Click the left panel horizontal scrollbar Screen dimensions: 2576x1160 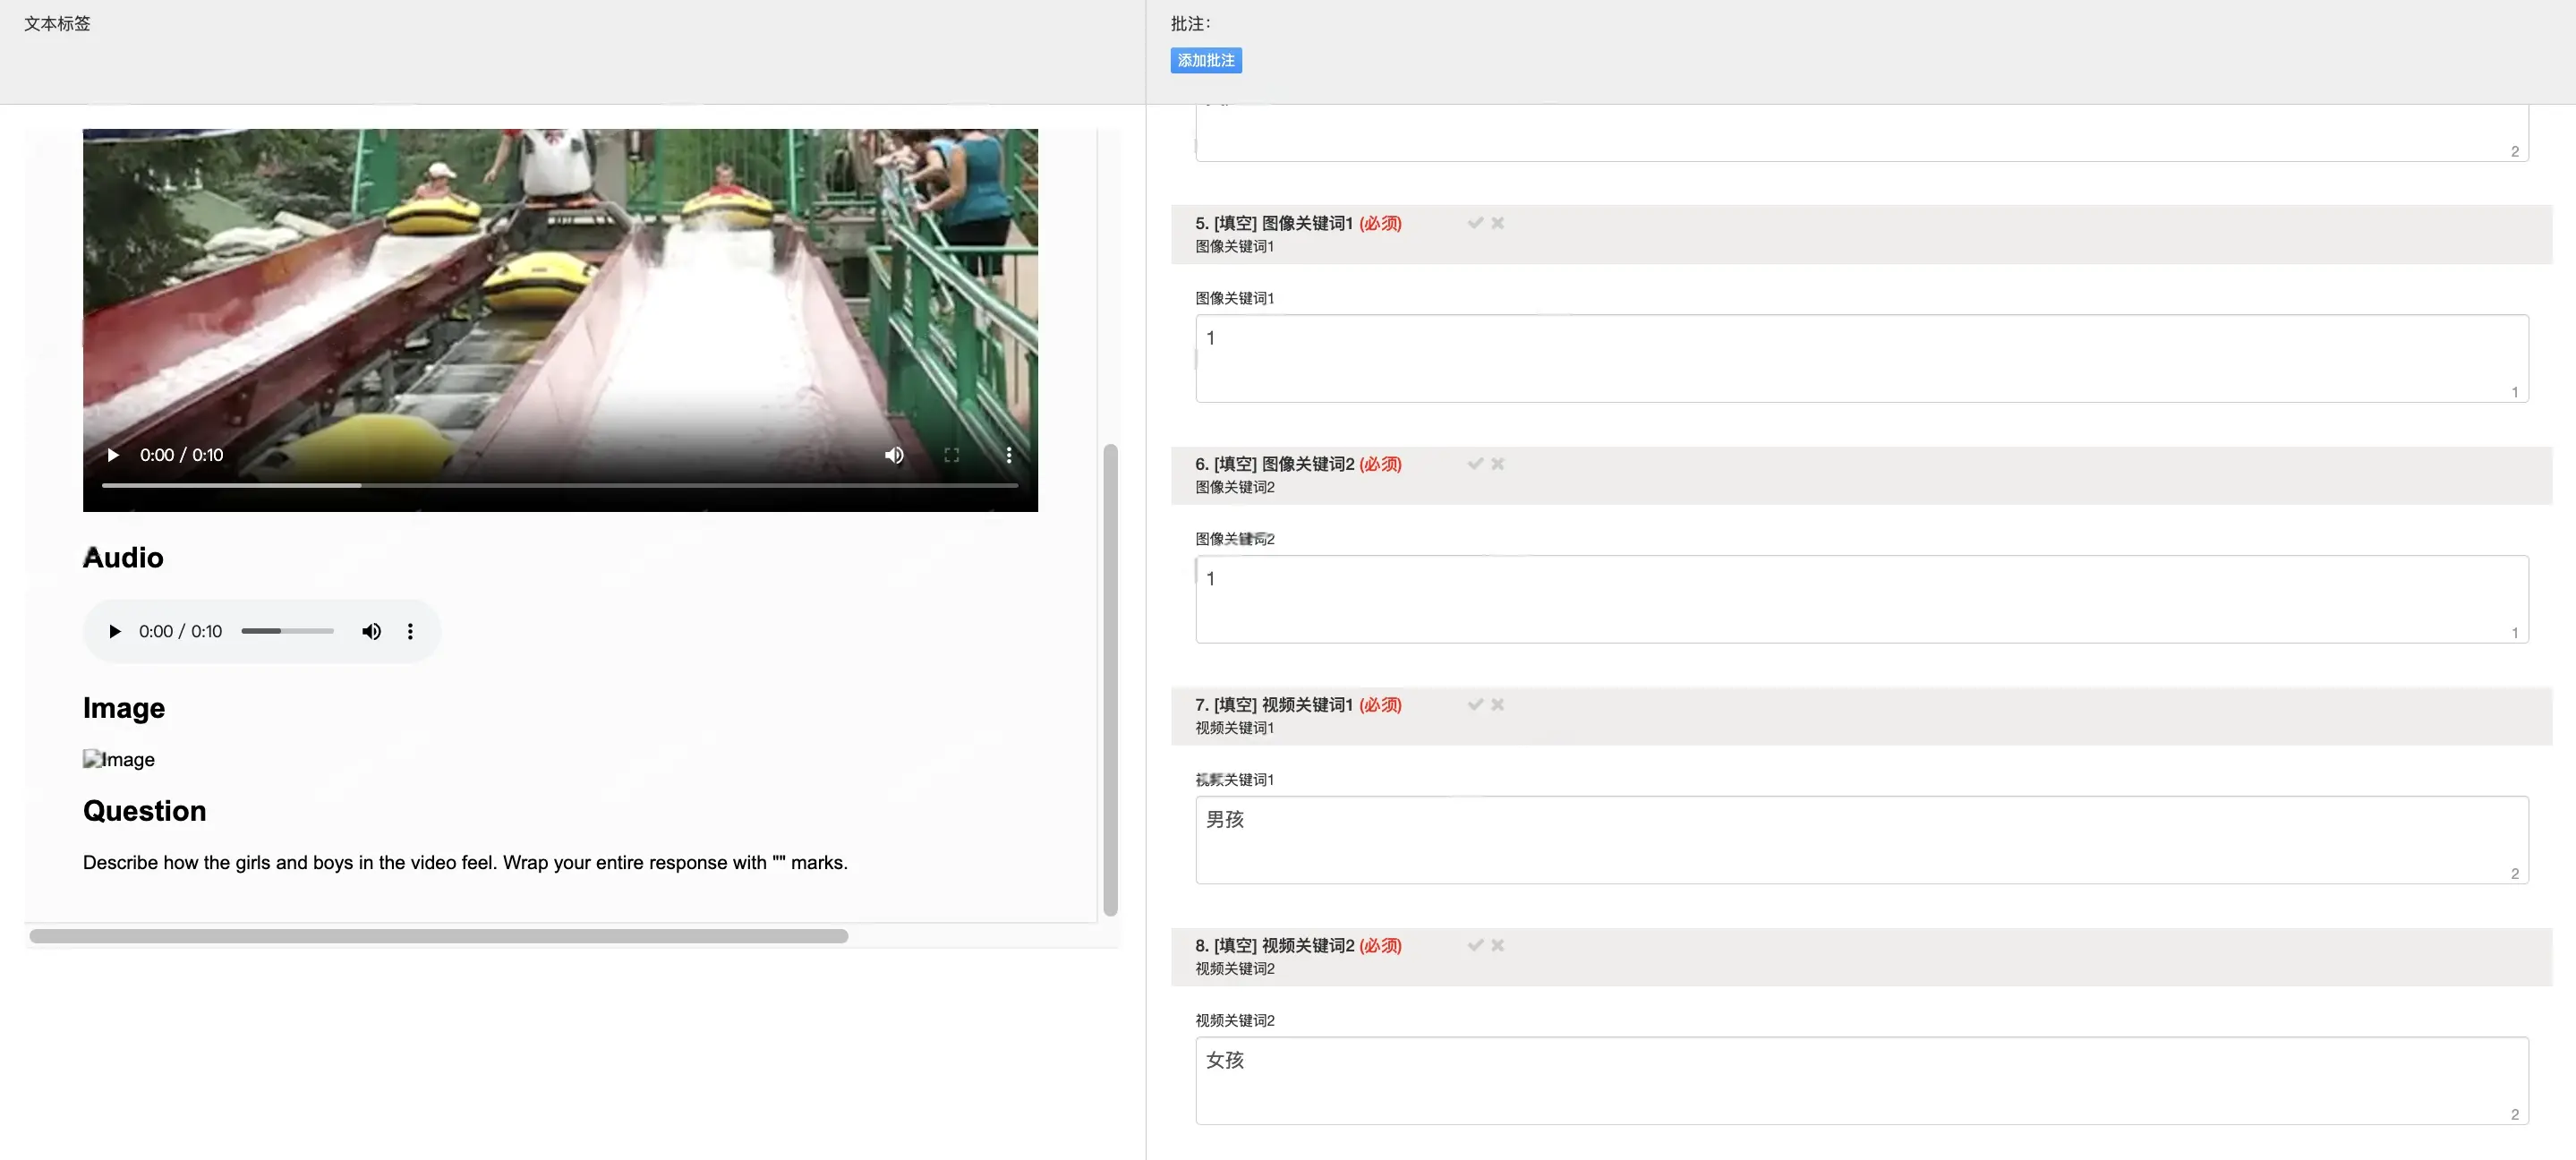(x=439, y=936)
